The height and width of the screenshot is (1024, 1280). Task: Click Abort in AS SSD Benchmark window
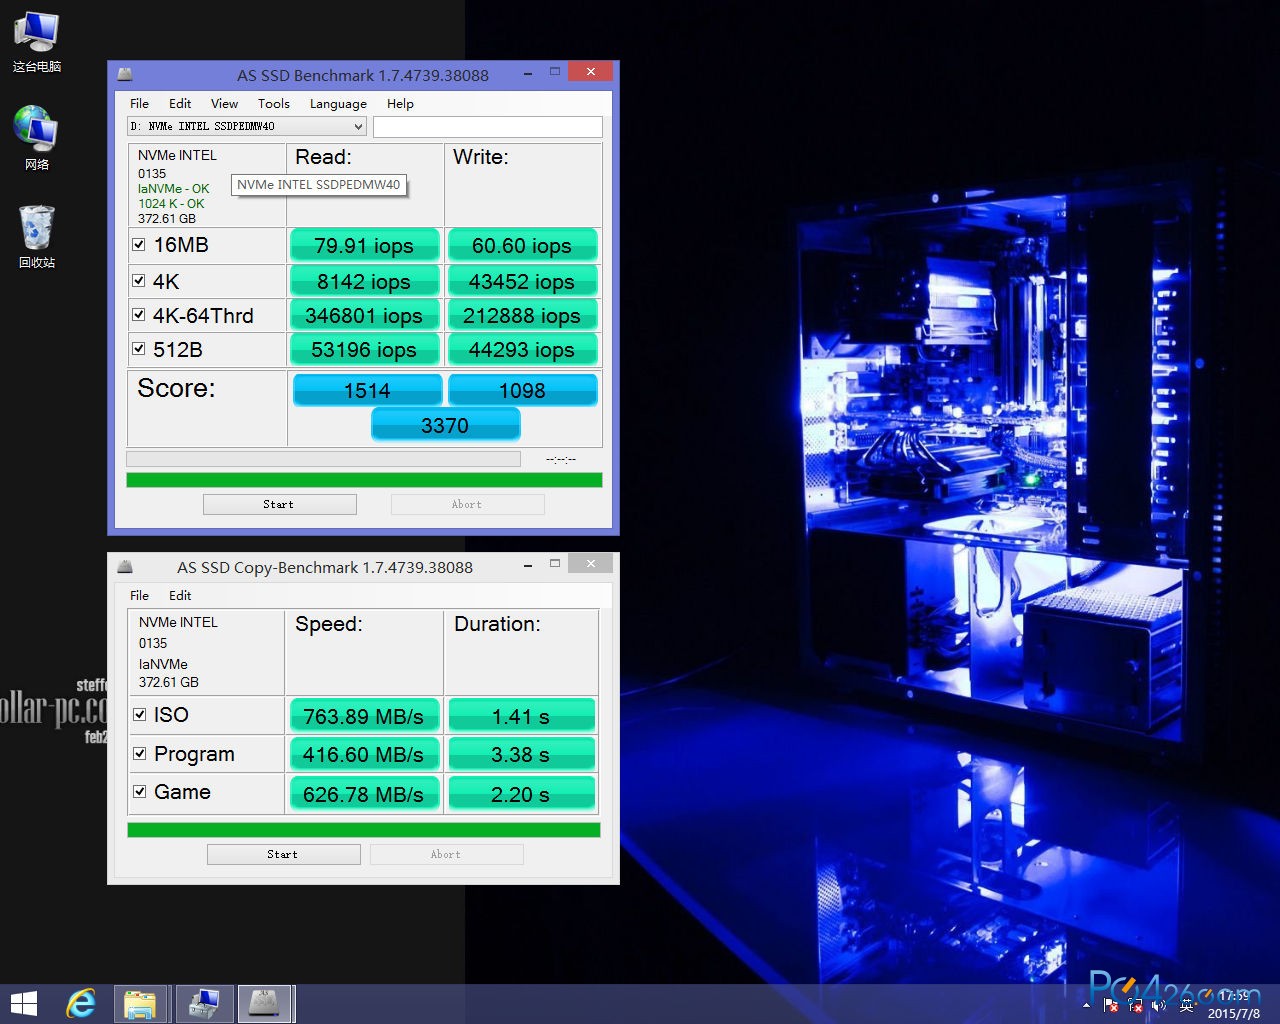coord(467,504)
